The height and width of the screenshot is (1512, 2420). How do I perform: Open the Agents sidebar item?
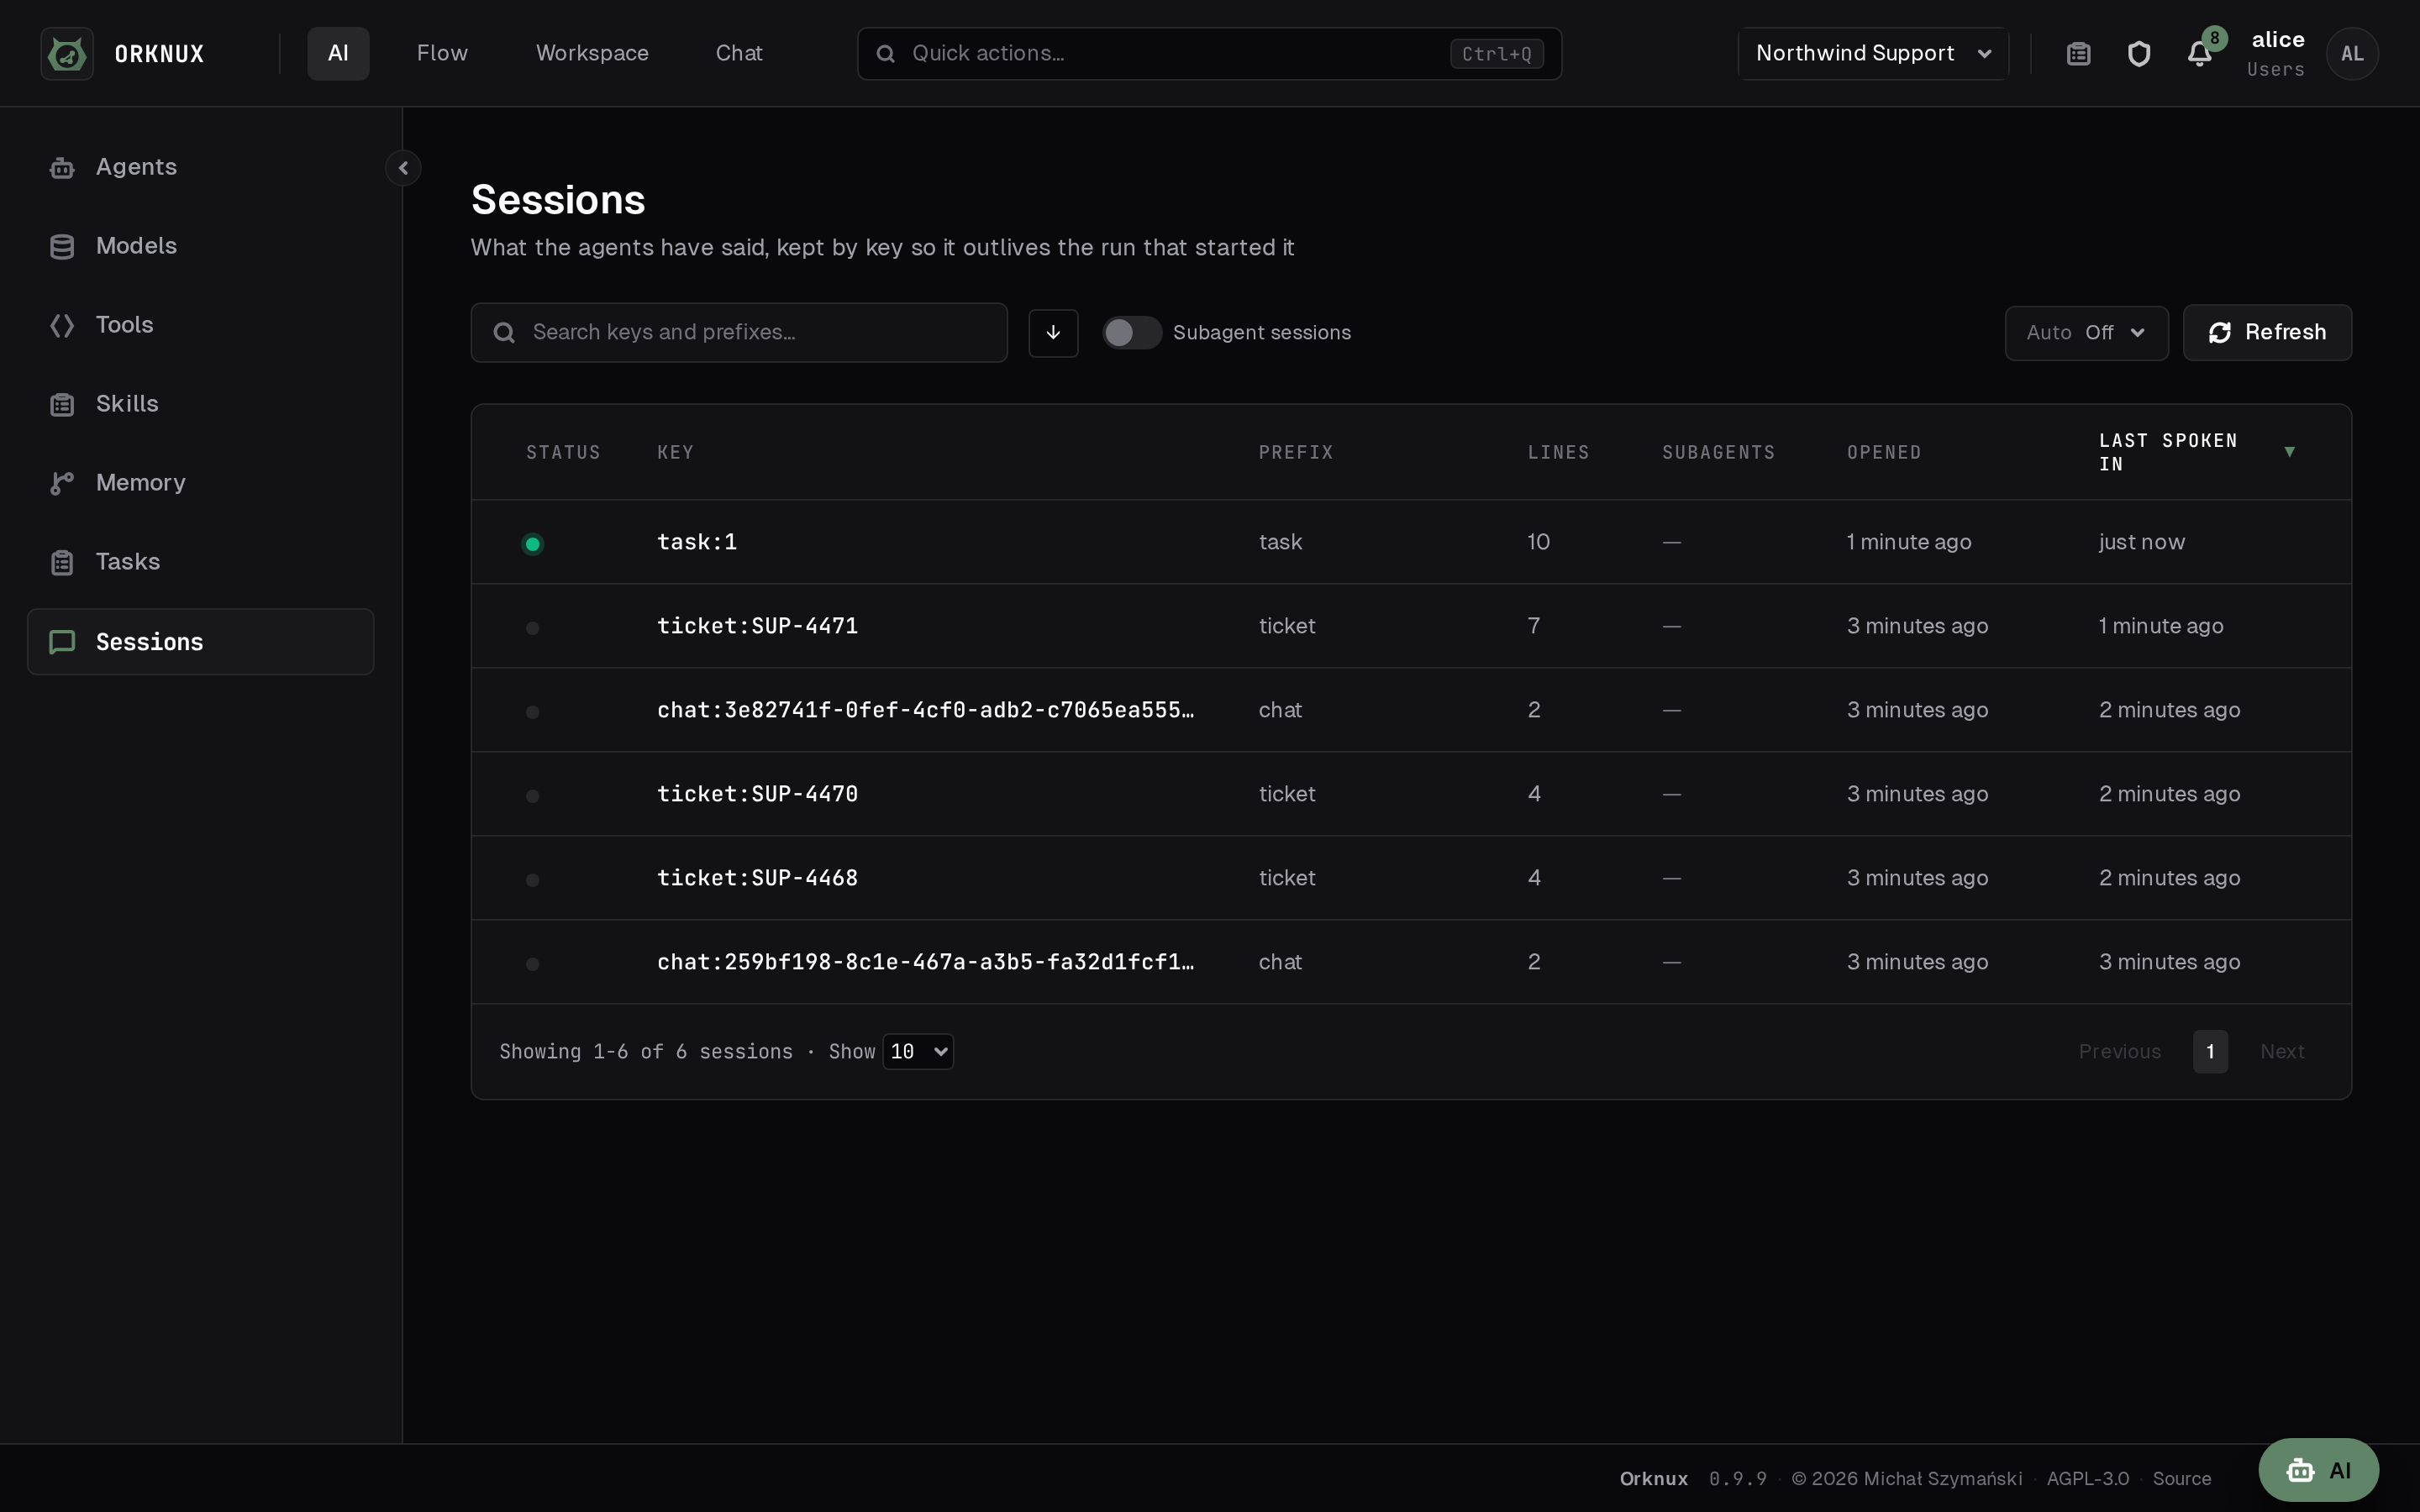pos(200,167)
